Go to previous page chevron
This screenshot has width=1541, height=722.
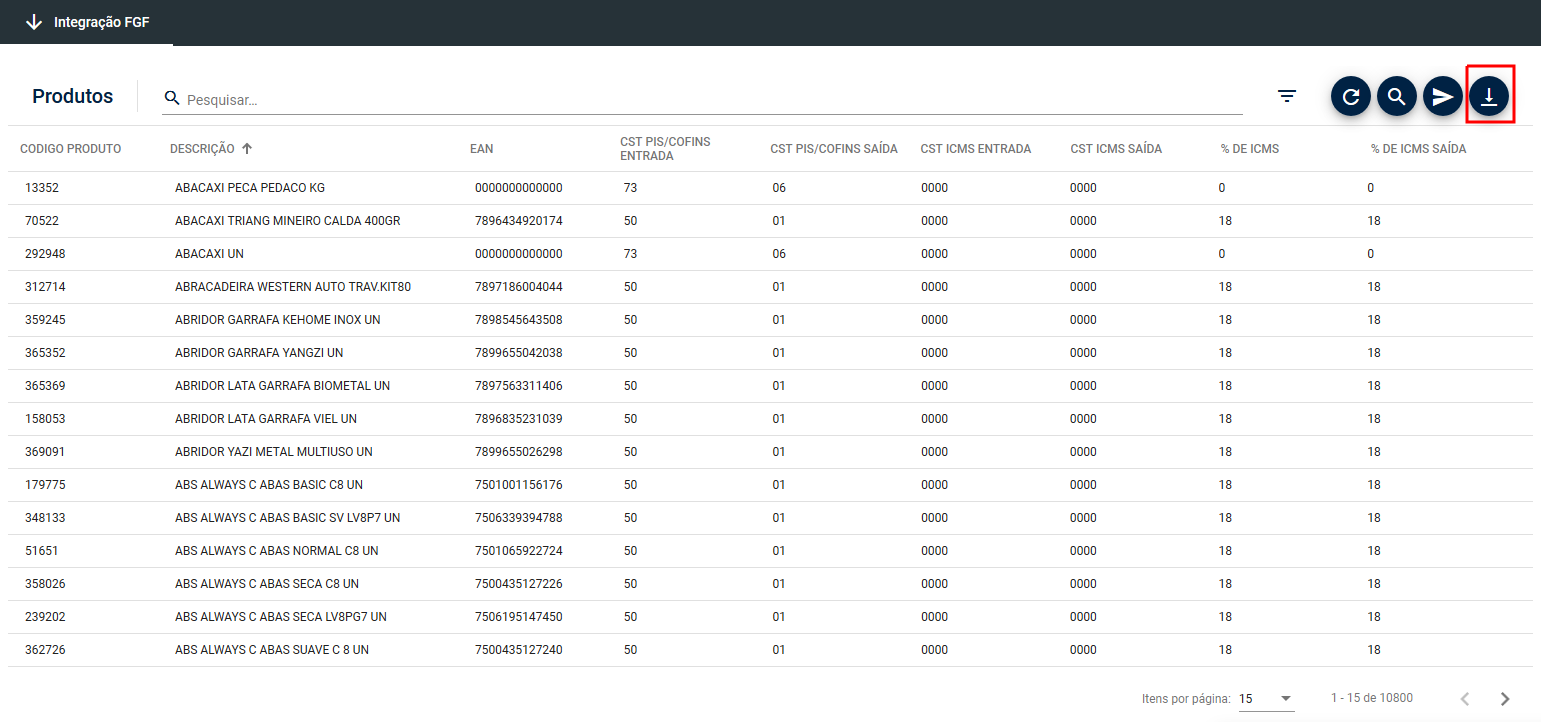1465,698
